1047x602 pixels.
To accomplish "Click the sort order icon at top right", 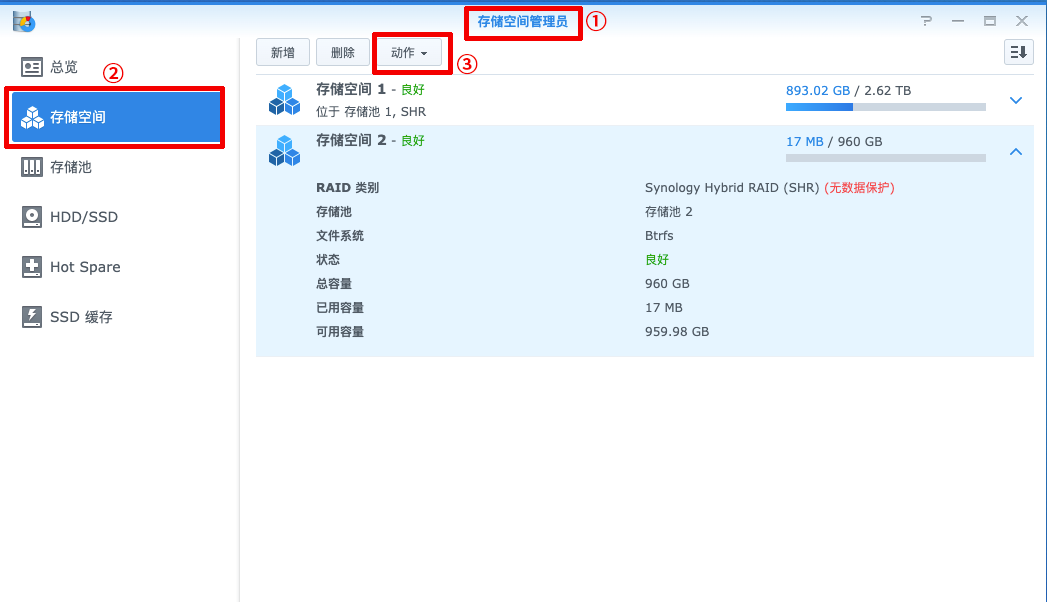I will pos(1018,53).
